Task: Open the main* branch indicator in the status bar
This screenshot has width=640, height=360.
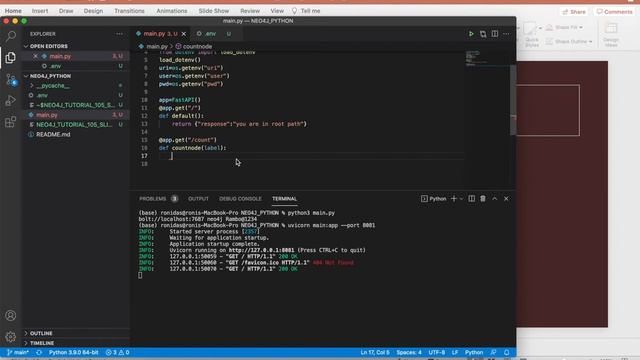Action: pos(18,352)
